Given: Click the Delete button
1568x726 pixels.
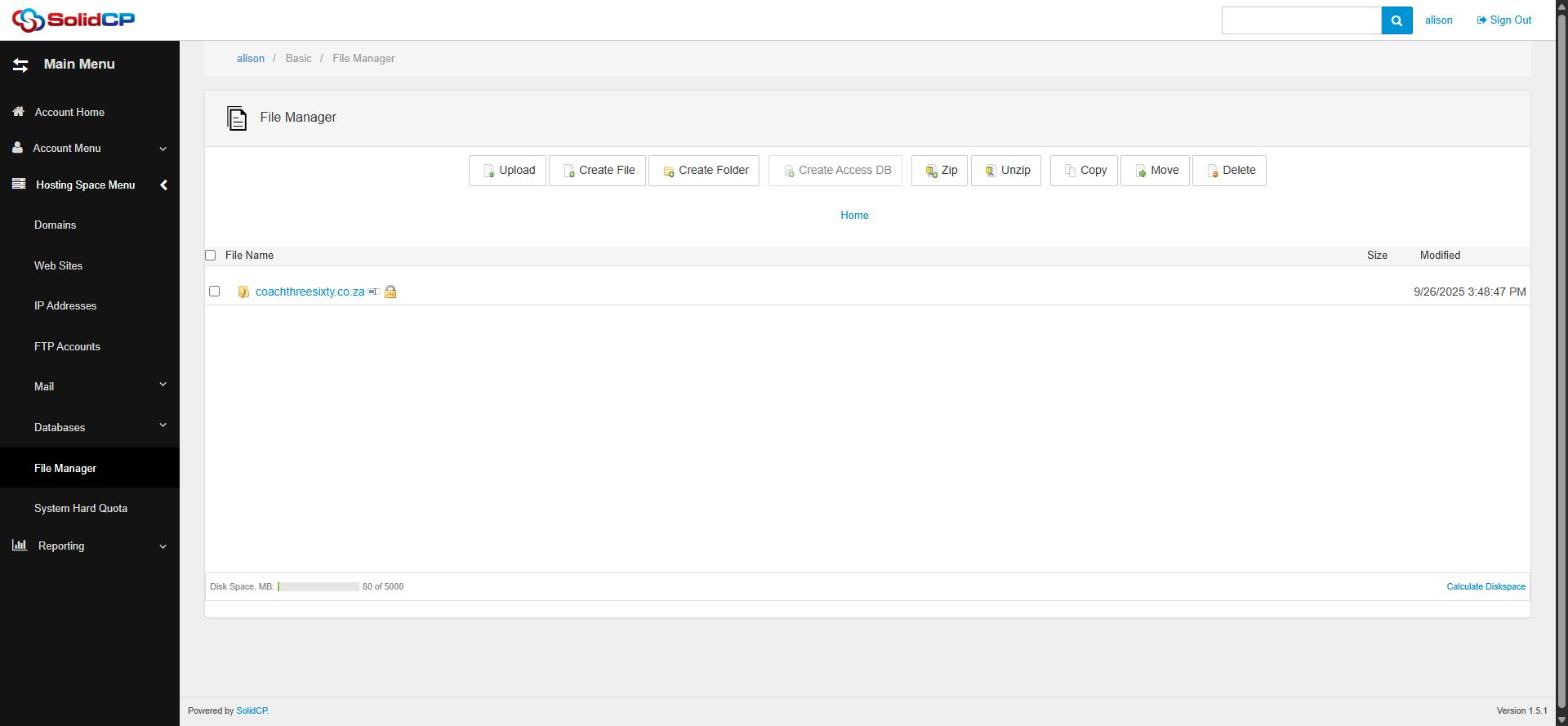Looking at the screenshot, I should click(1229, 170).
